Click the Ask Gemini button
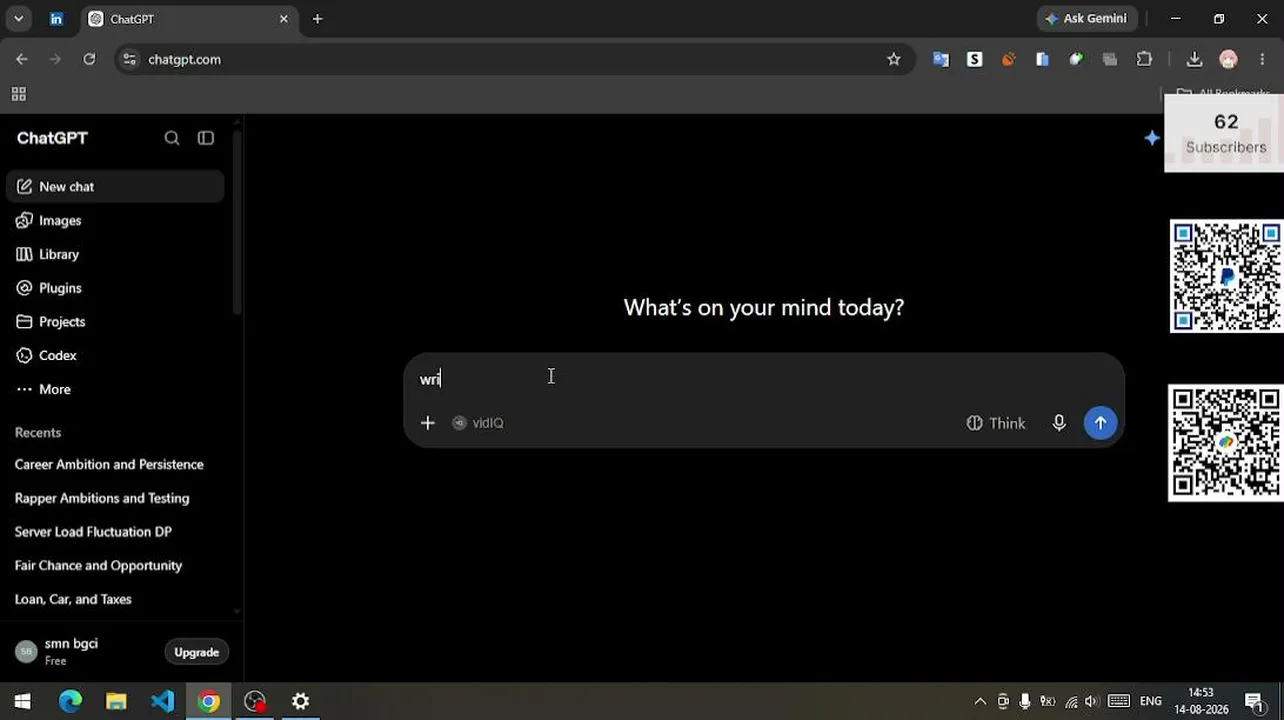Viewport: 1284px width, 720px height. [x=1087, y=19]
